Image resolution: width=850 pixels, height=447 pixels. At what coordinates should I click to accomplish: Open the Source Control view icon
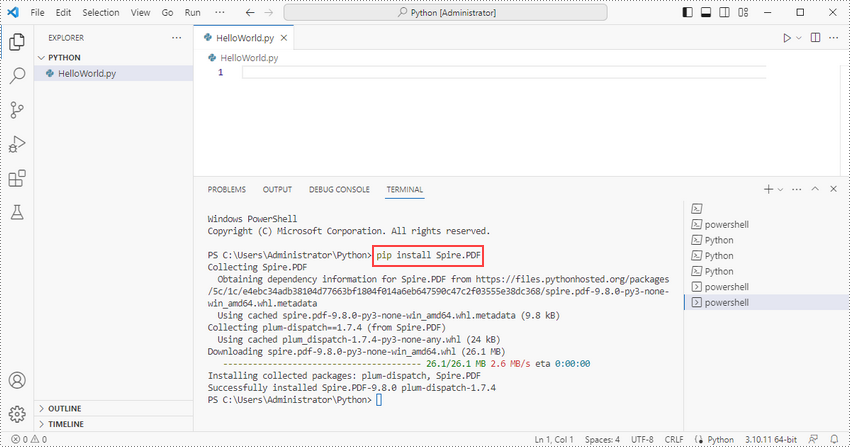17,110
